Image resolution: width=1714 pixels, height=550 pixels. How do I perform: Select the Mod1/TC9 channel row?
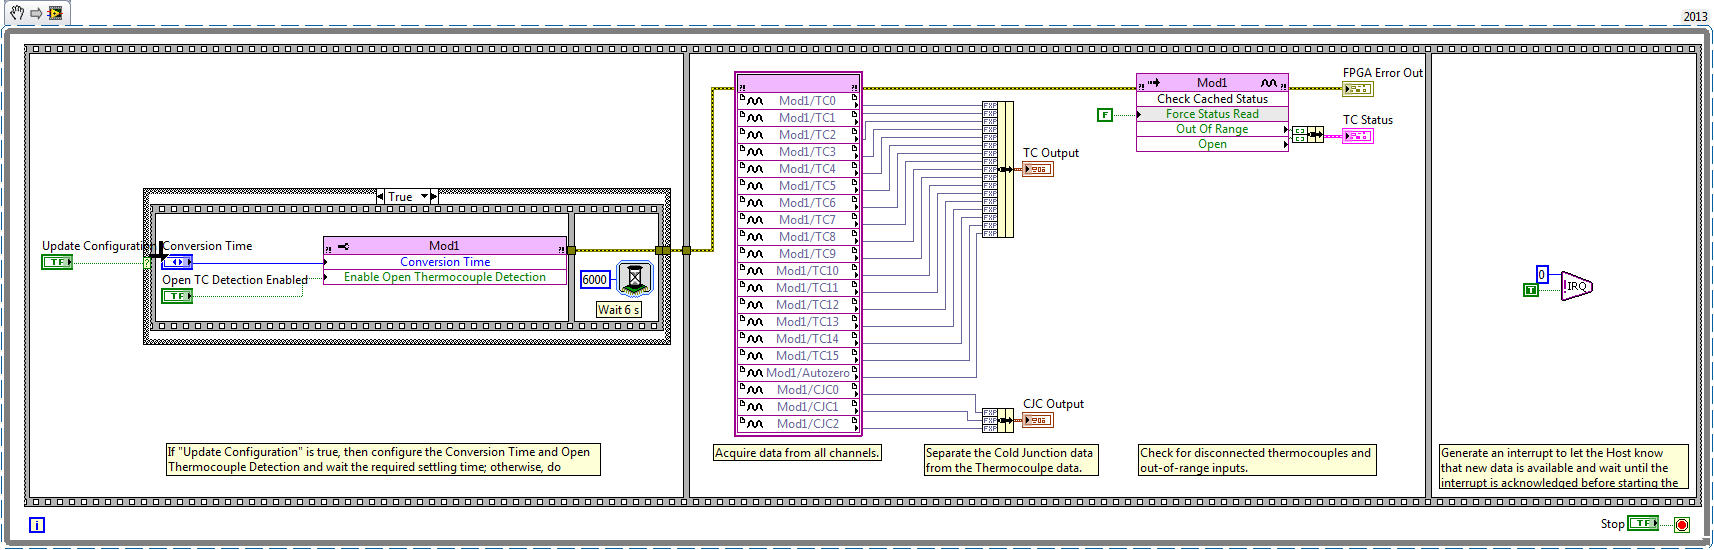[x=798, y=253]
